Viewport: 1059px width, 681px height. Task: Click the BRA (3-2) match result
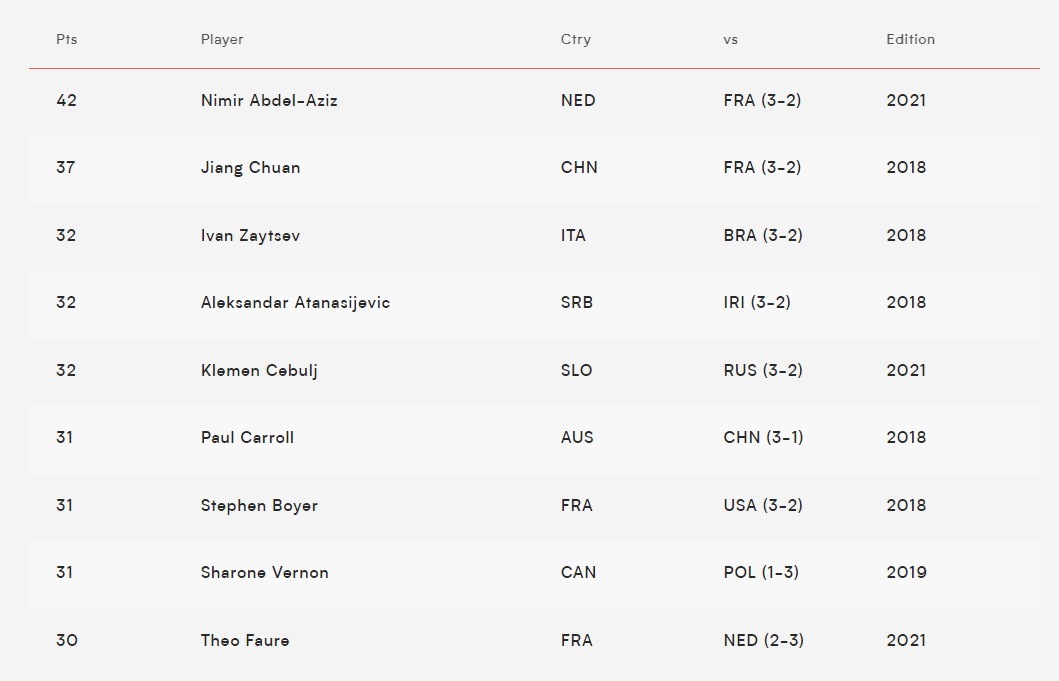[763, 236]
